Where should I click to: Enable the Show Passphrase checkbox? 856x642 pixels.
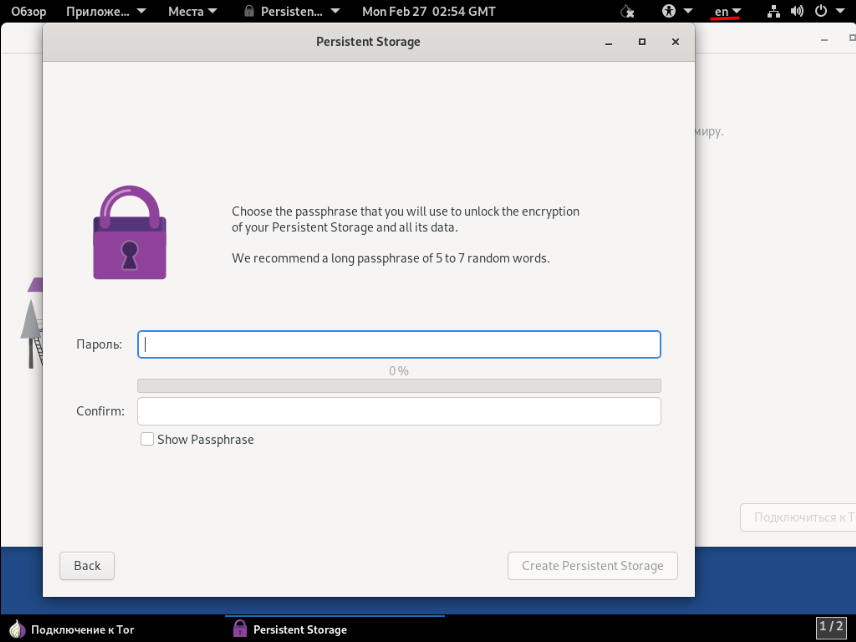(148, 439)
